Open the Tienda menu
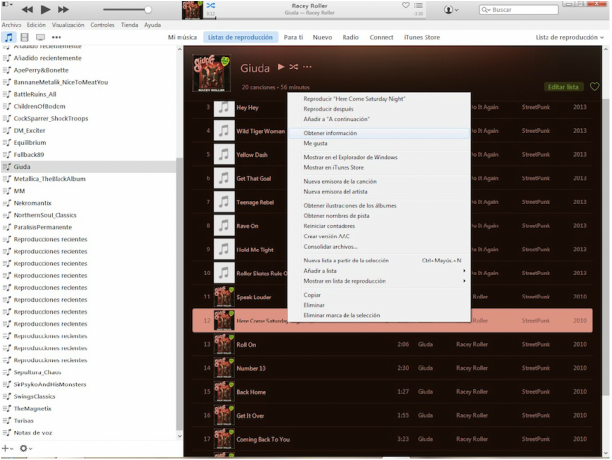The image size is (612, 460). point(129,25)
